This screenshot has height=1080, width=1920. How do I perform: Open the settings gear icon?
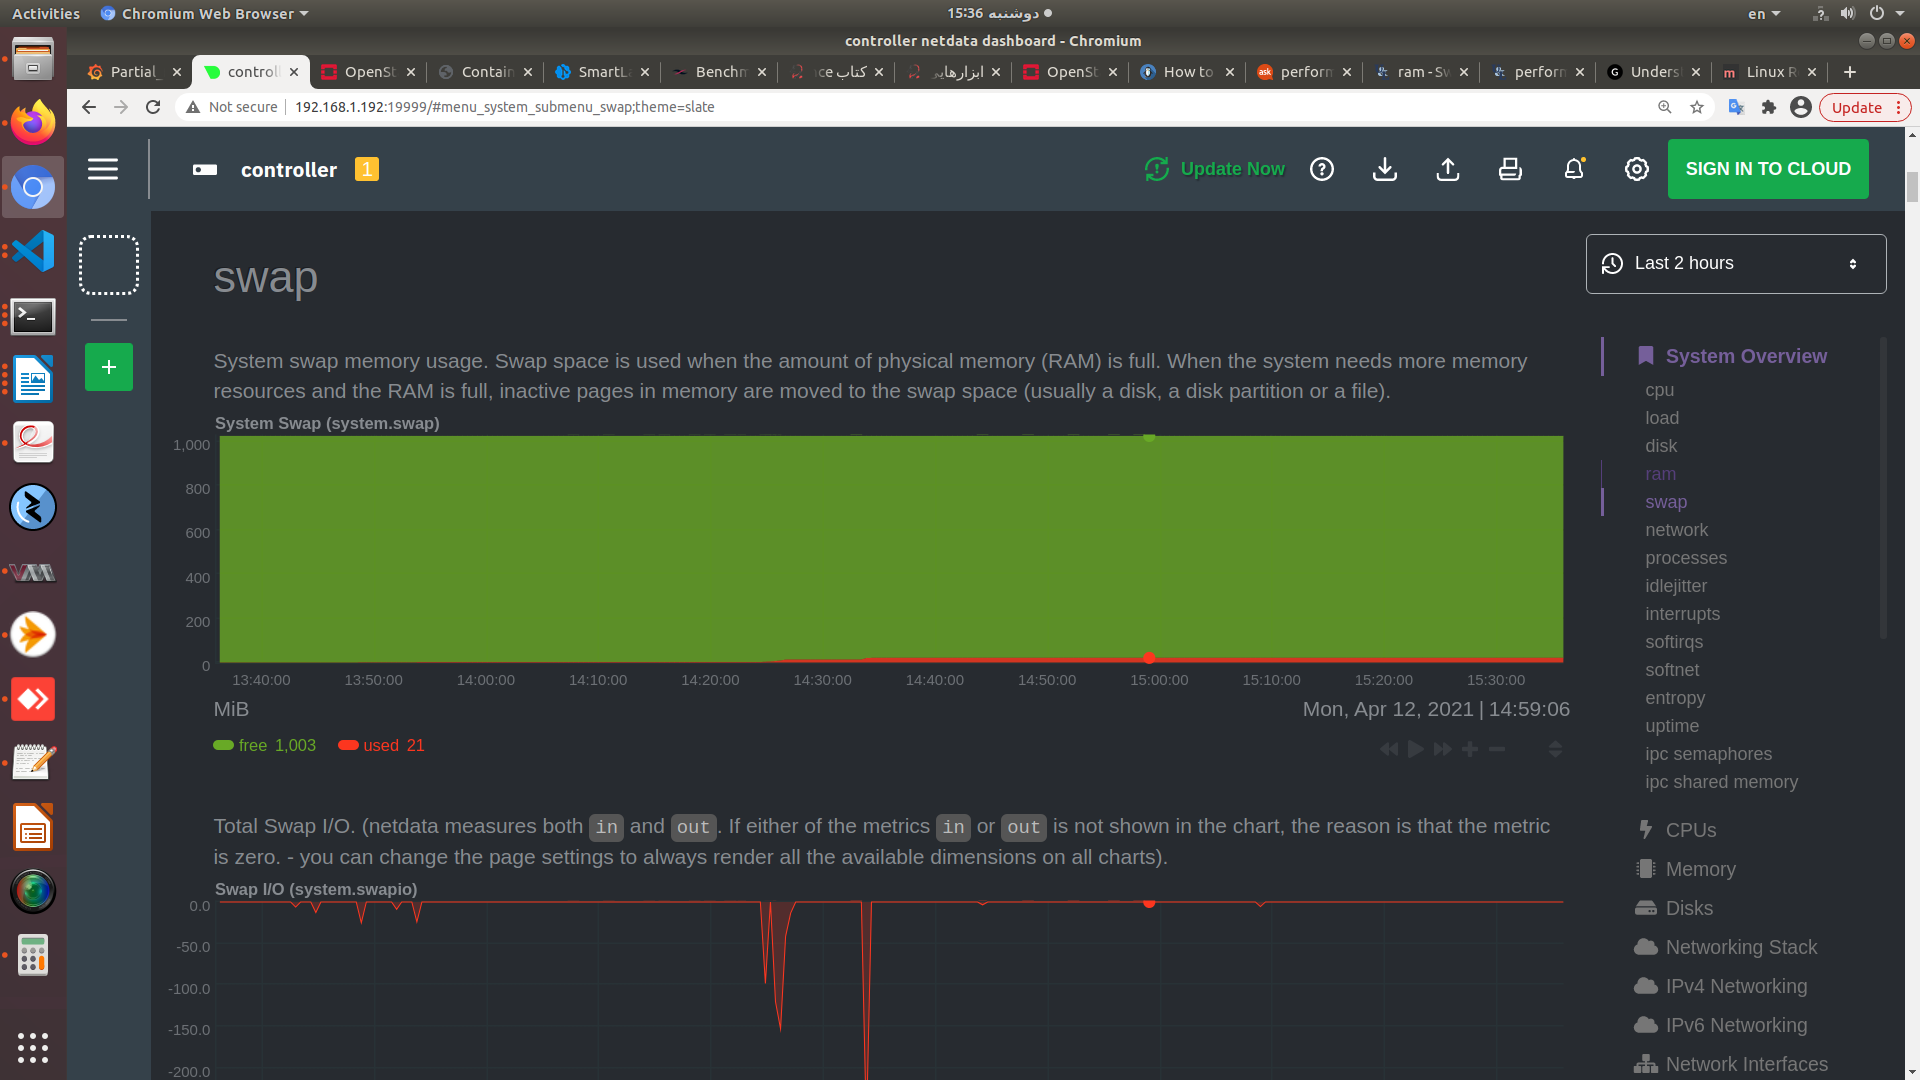click(x=1636, y=169)
